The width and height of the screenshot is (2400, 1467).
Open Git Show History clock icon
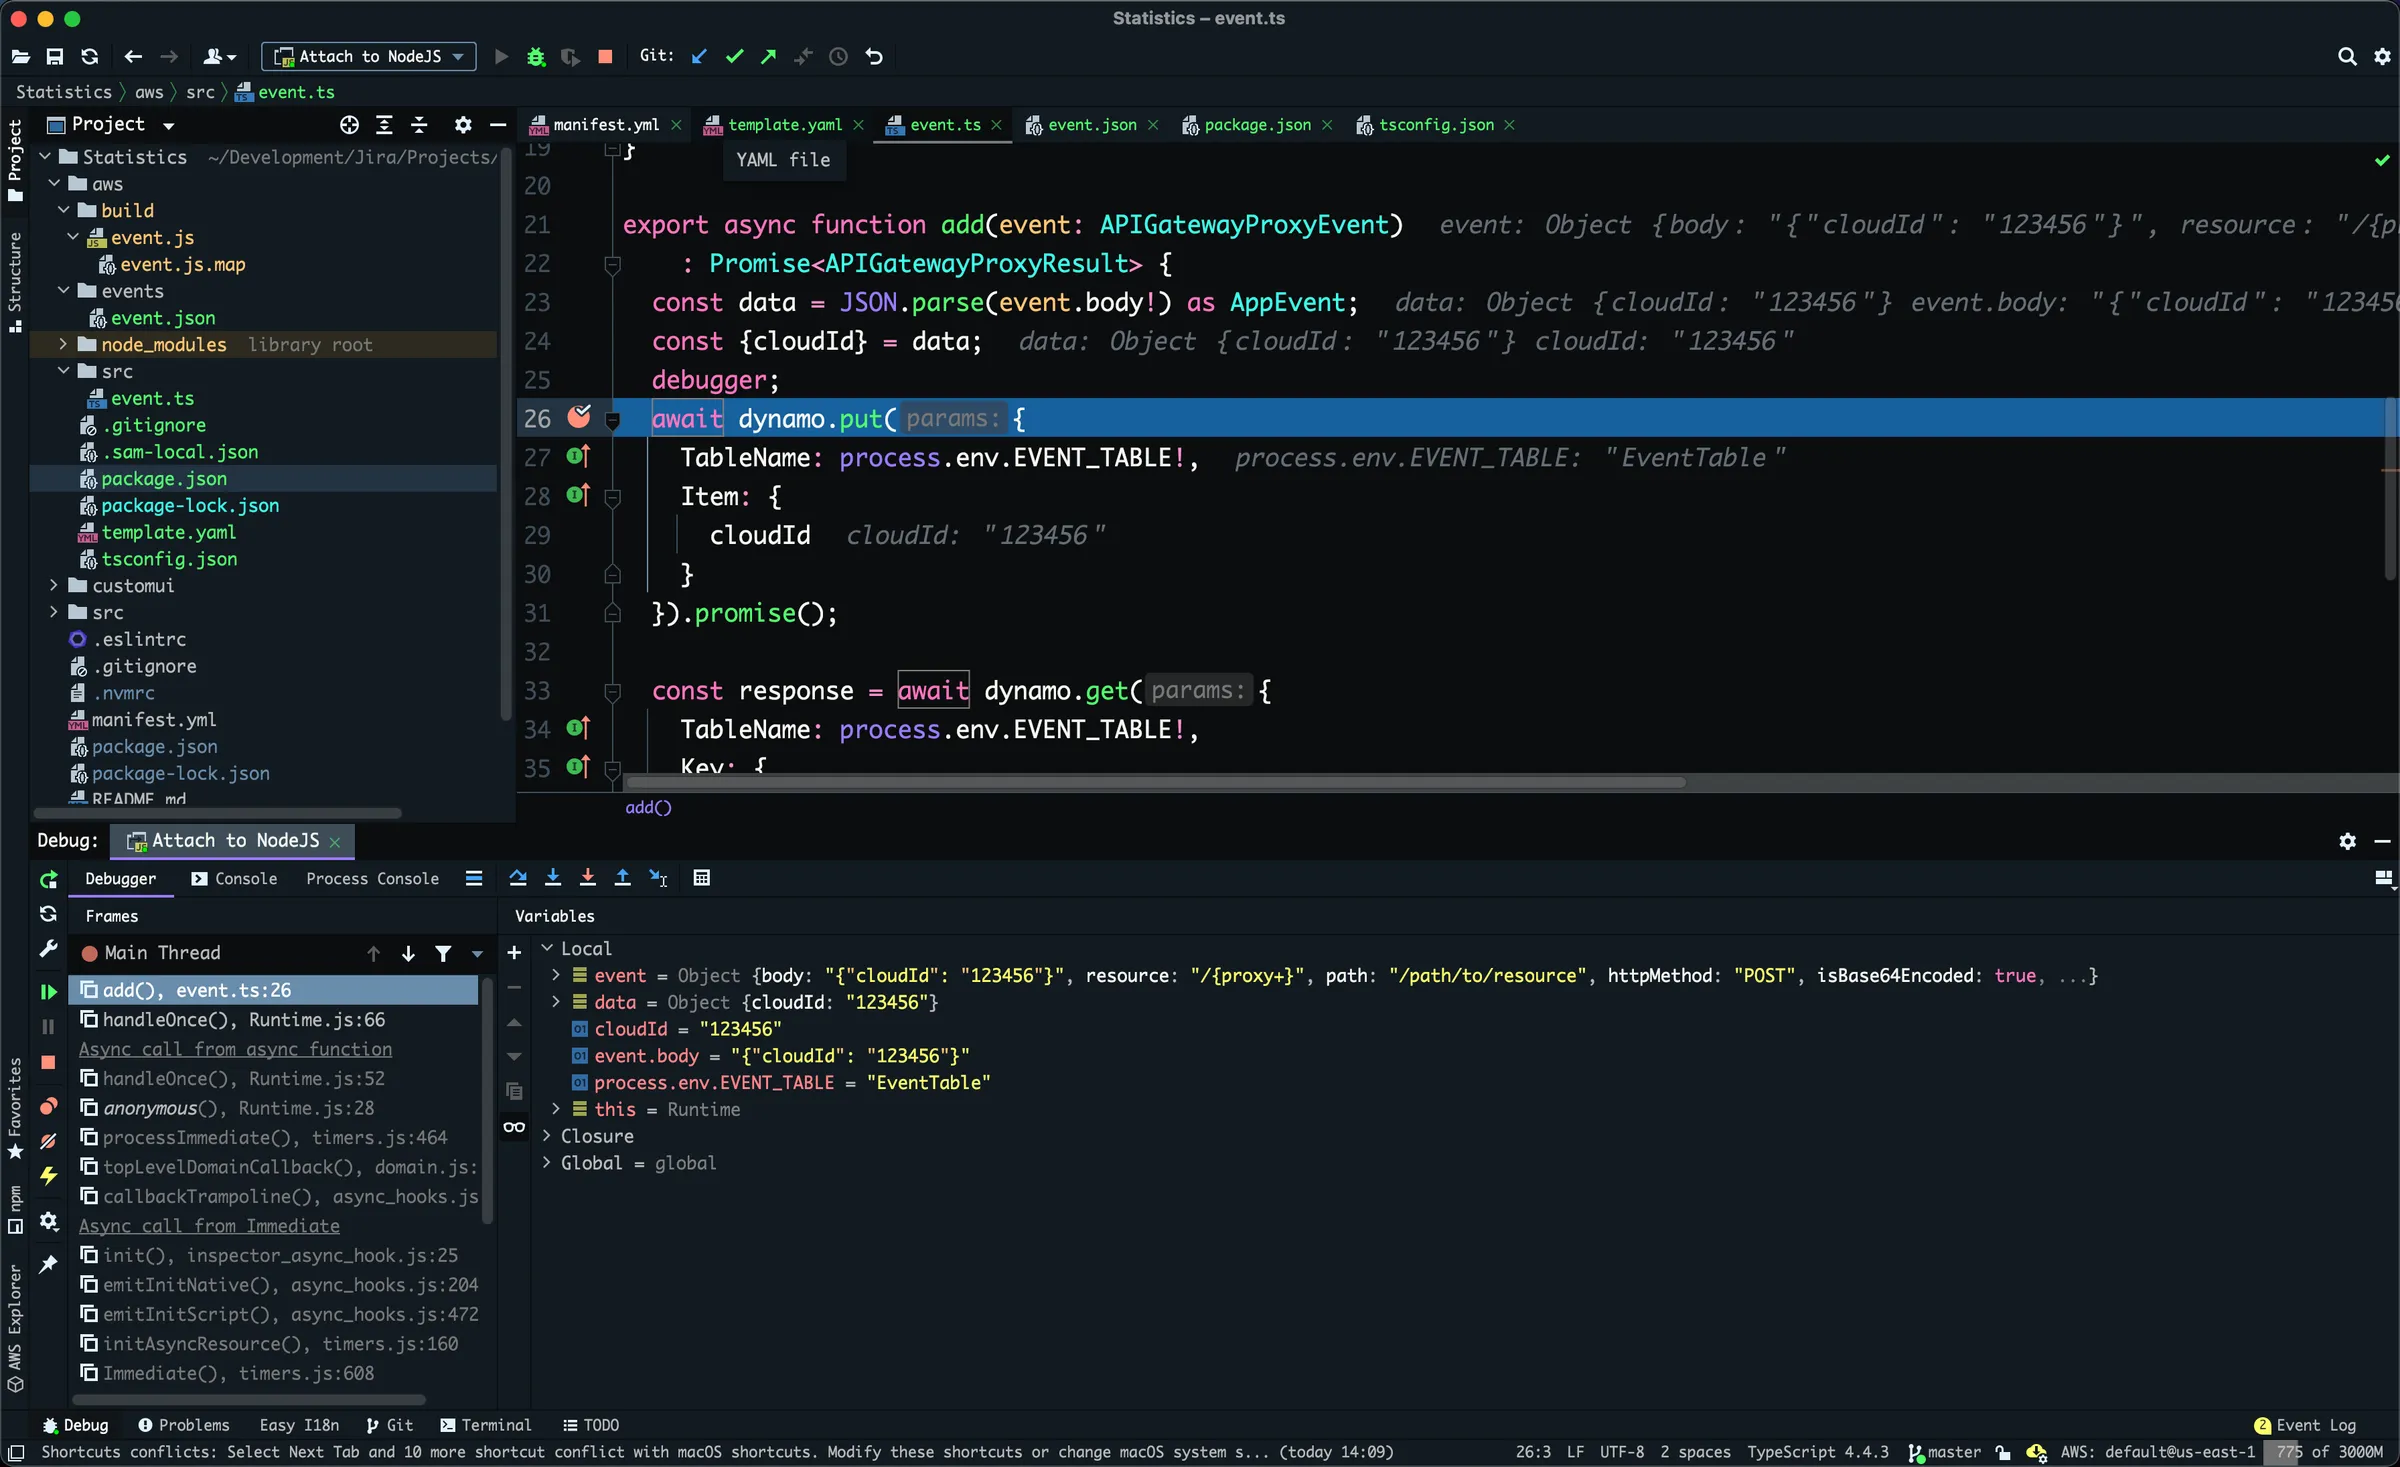pyautogui.click(x=838, y=57)
